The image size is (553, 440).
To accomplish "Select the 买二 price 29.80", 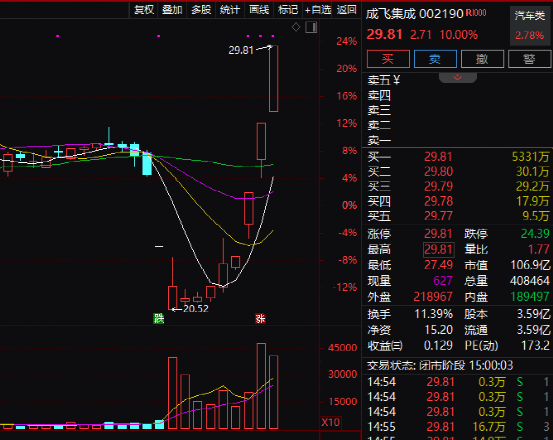I will [438, 171].
